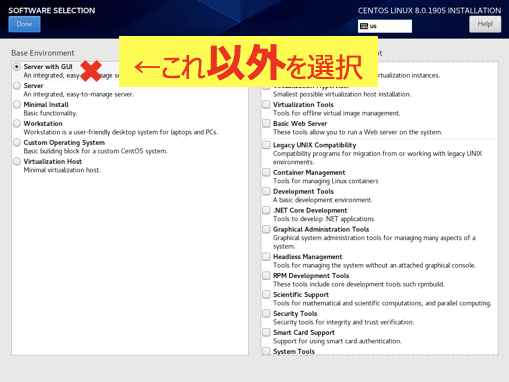Viewport: 509px width, 382px height.
Task: Click 'Smallest possible virtualization host installation.' text
Action: [342, 94]
